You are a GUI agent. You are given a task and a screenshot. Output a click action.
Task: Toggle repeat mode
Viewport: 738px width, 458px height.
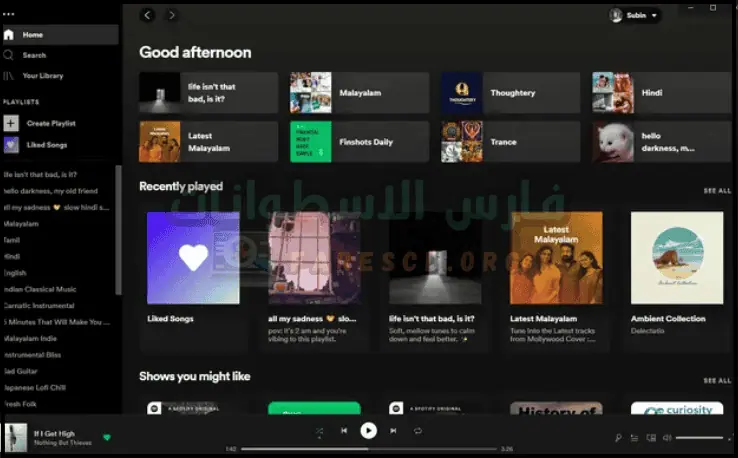(417, 431)
